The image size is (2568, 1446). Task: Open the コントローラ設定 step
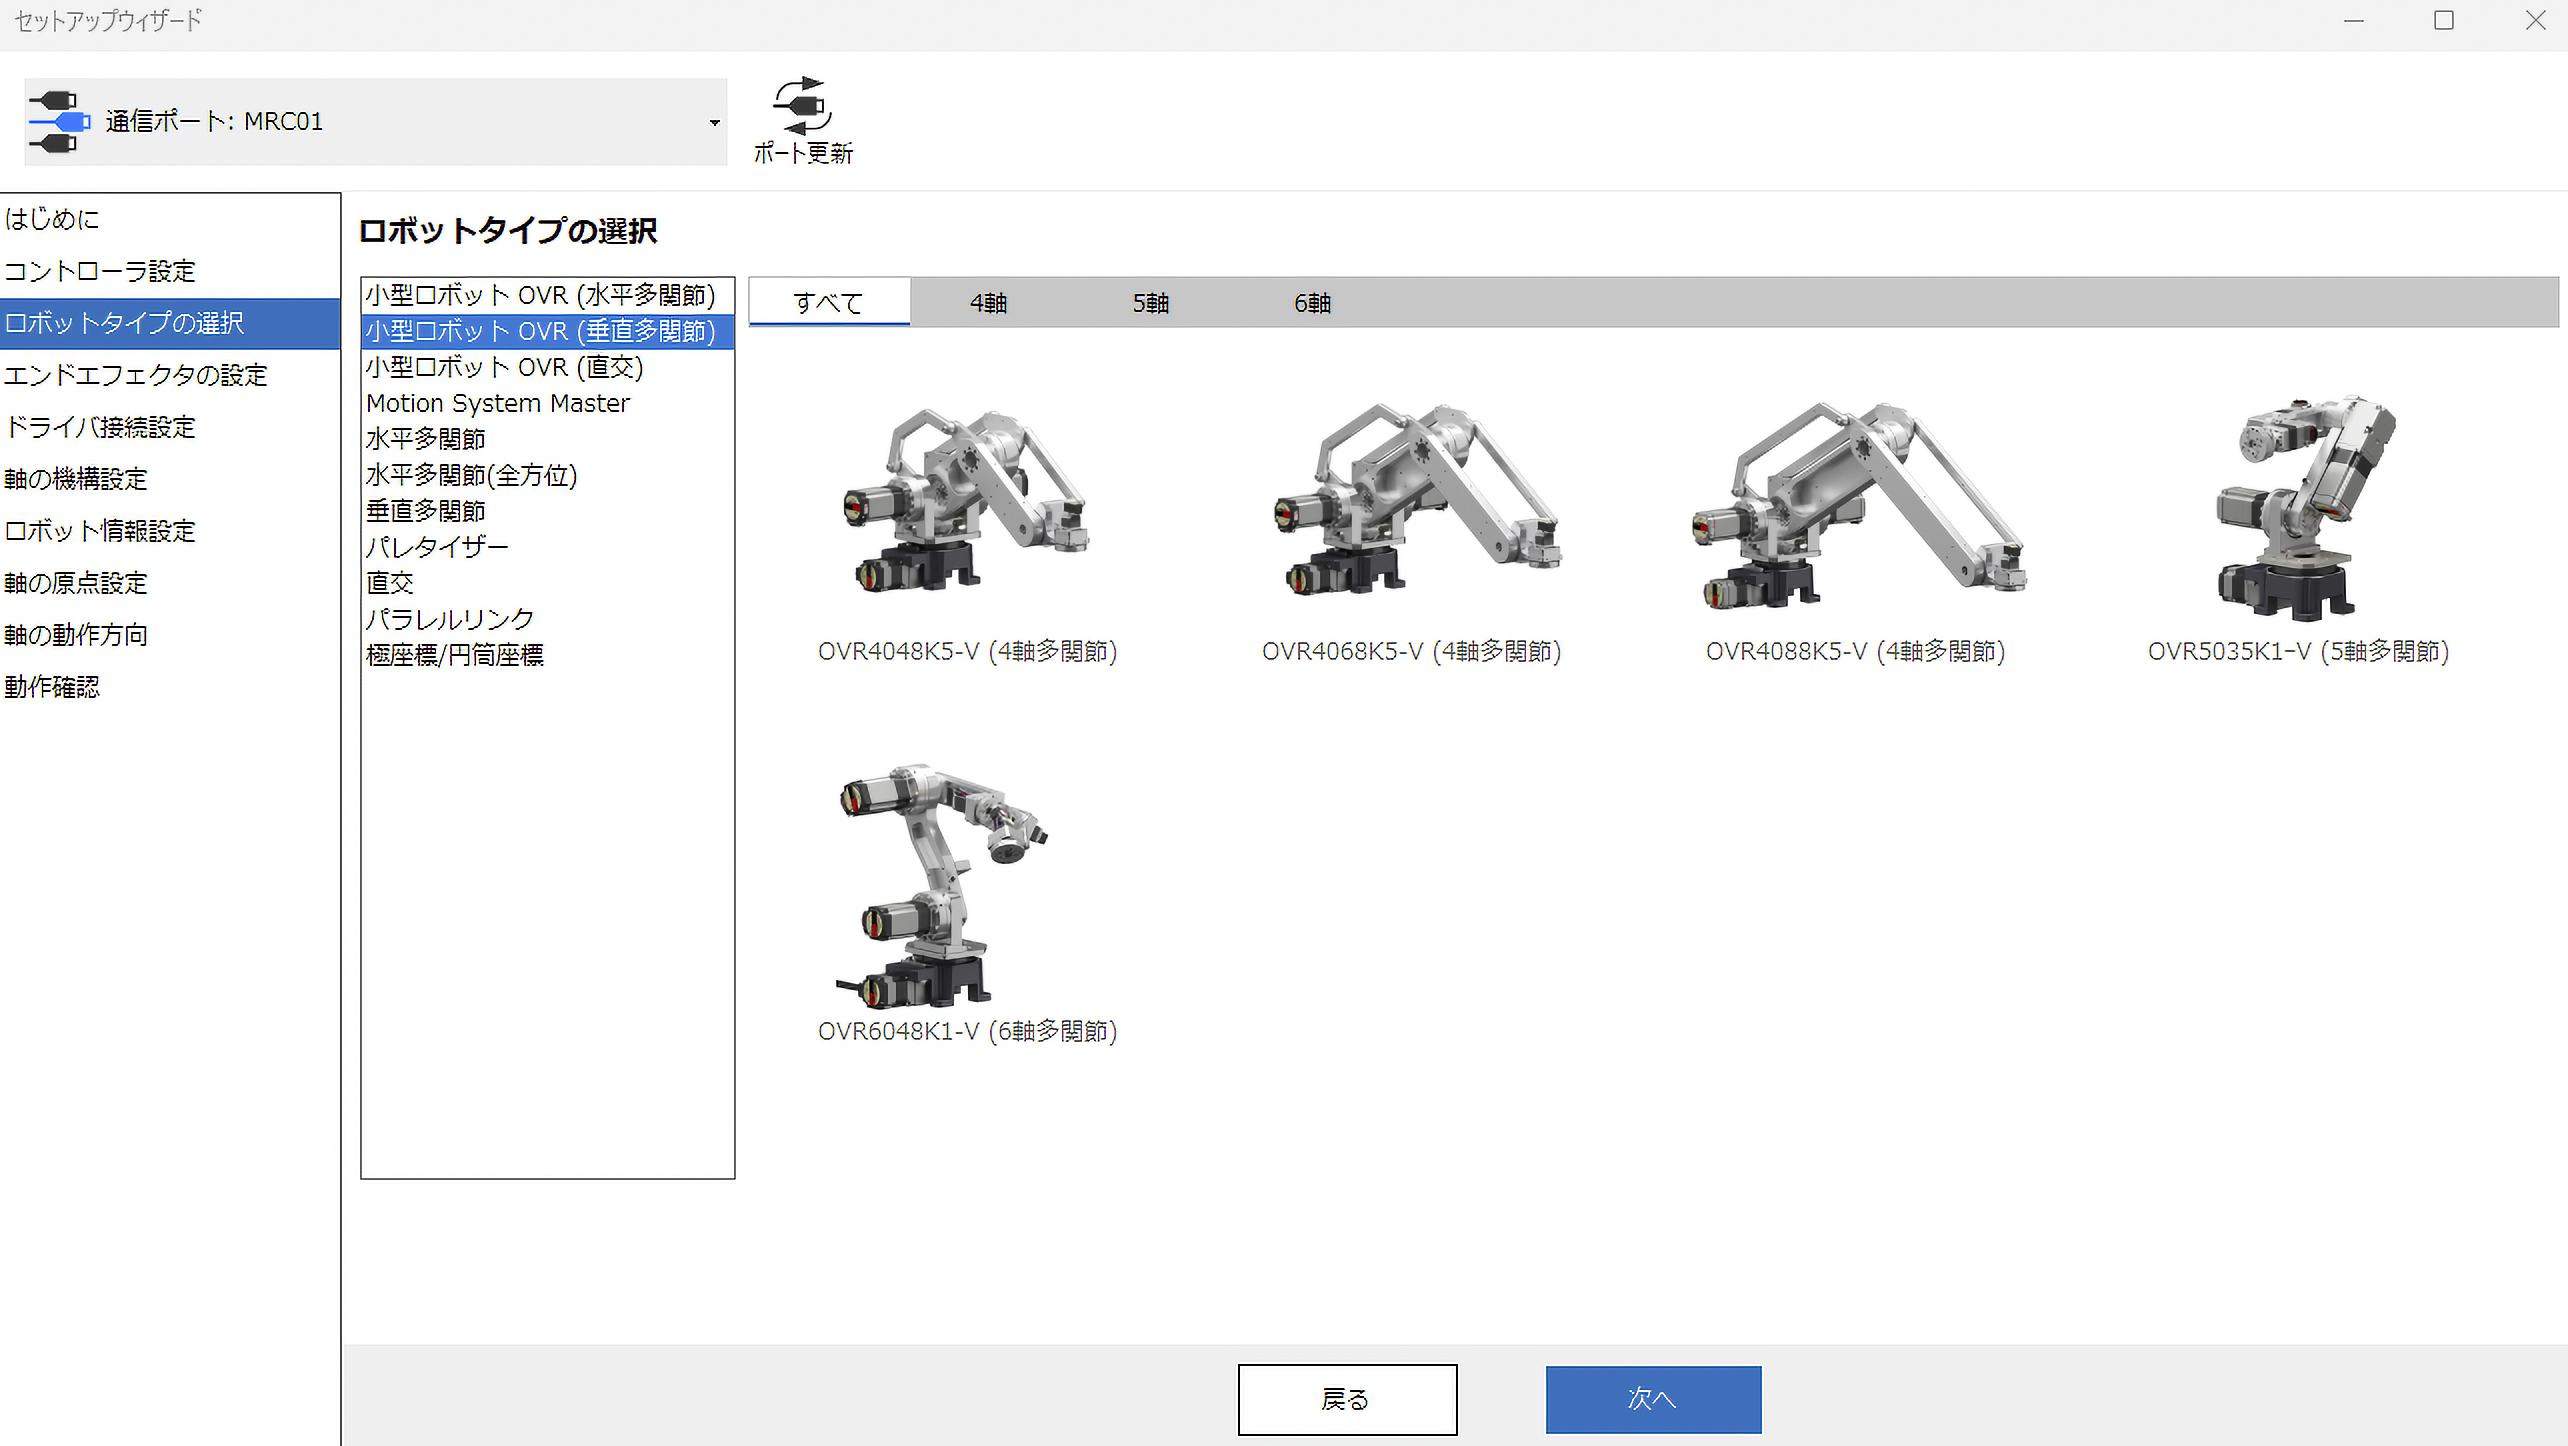[x=170, y=271]
